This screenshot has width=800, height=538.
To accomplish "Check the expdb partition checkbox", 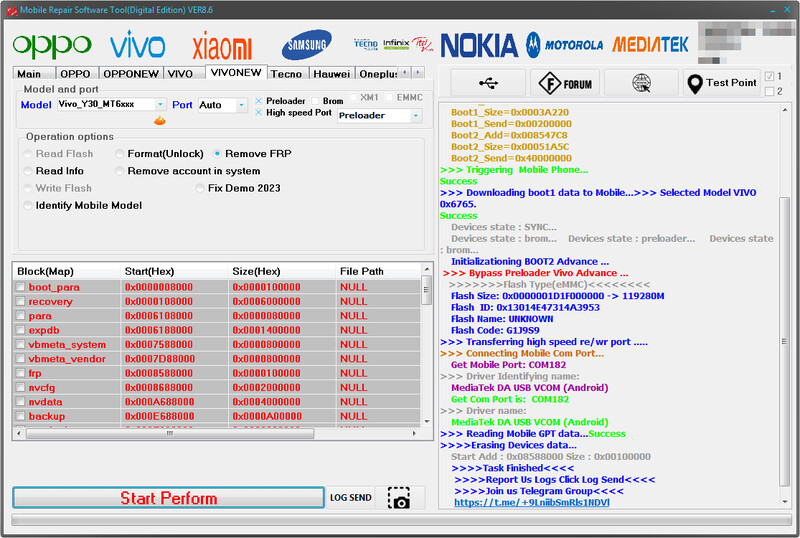I will 20,330.
